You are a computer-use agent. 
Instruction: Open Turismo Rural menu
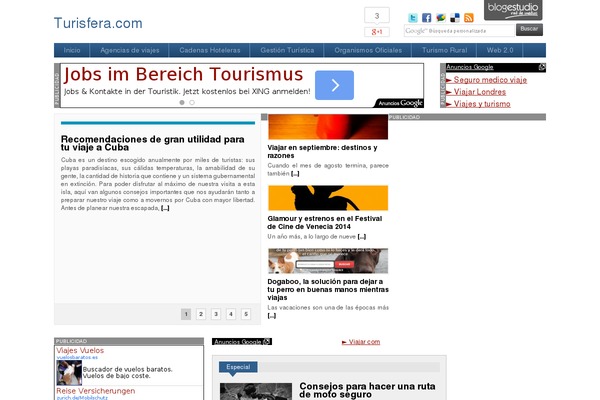(444, 50)
